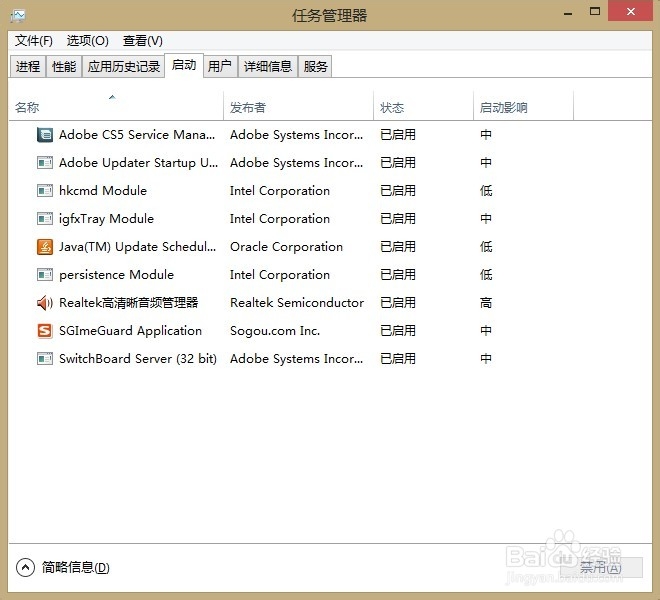Open the 文件(F) menu
This screenshot has height=600, width=660.
tap(34, 41)
